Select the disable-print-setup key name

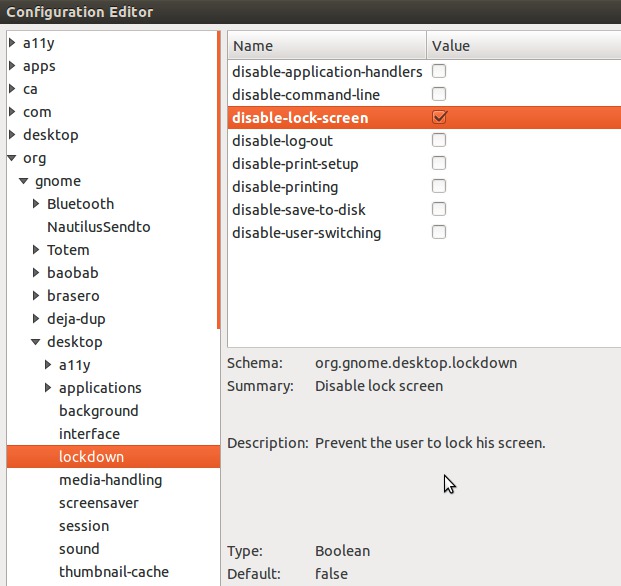[x=295, y=164]
